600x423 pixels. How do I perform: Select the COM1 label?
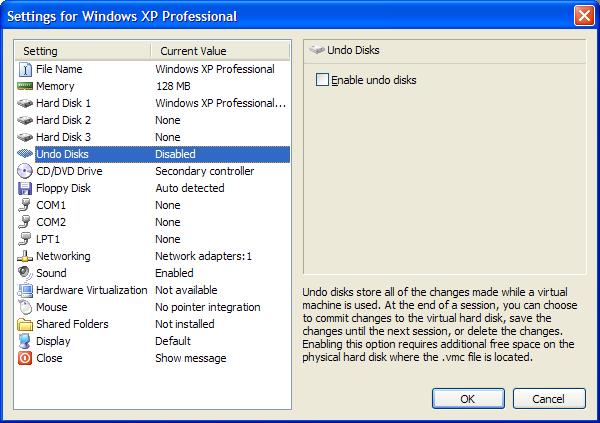pyautogui.click(x=51, y=205)
